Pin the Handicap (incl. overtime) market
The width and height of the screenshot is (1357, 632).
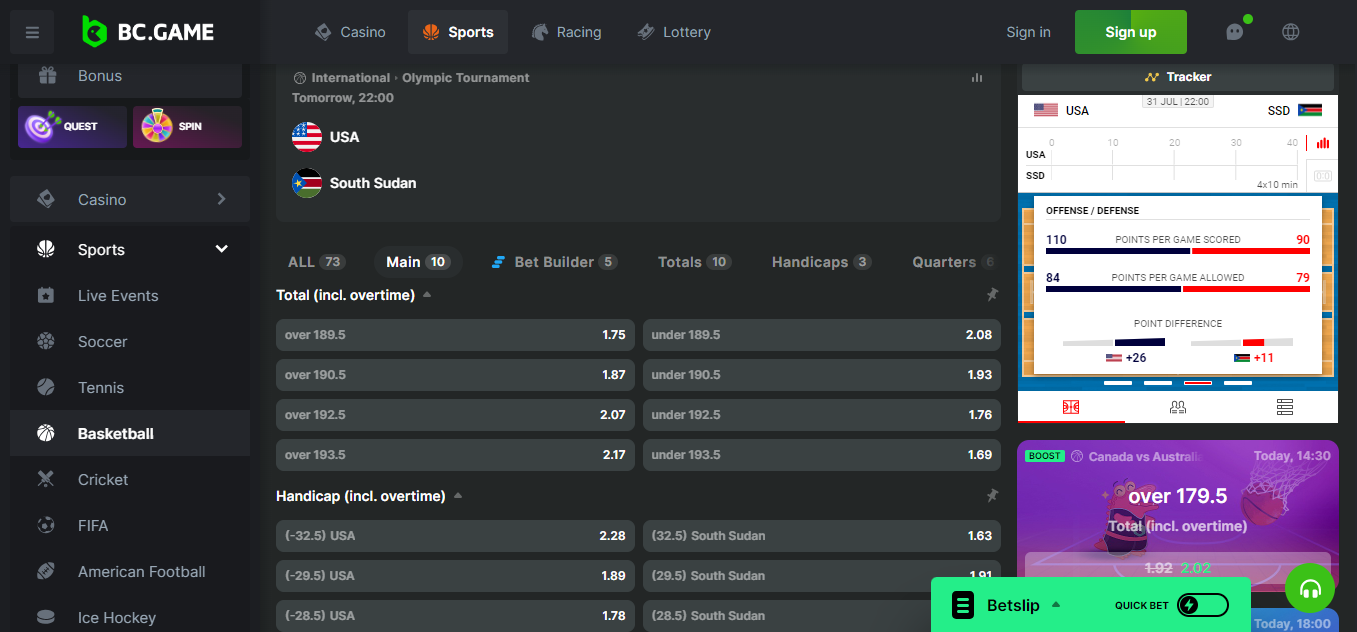(x=992, y=494)
